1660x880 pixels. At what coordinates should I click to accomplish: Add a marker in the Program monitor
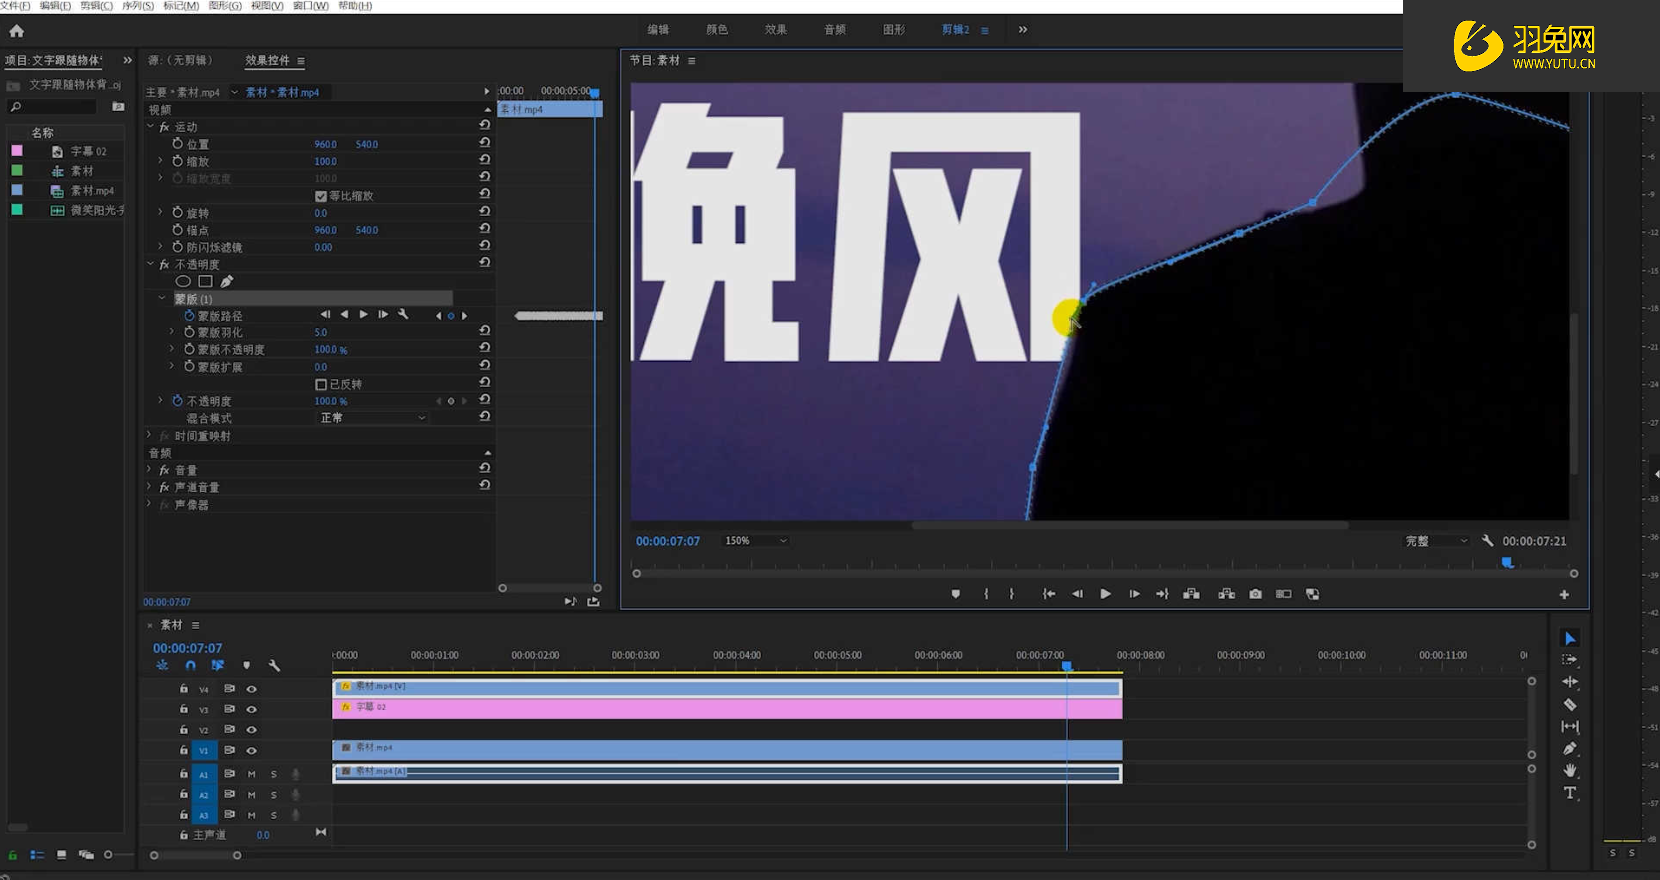coord(956,594)
